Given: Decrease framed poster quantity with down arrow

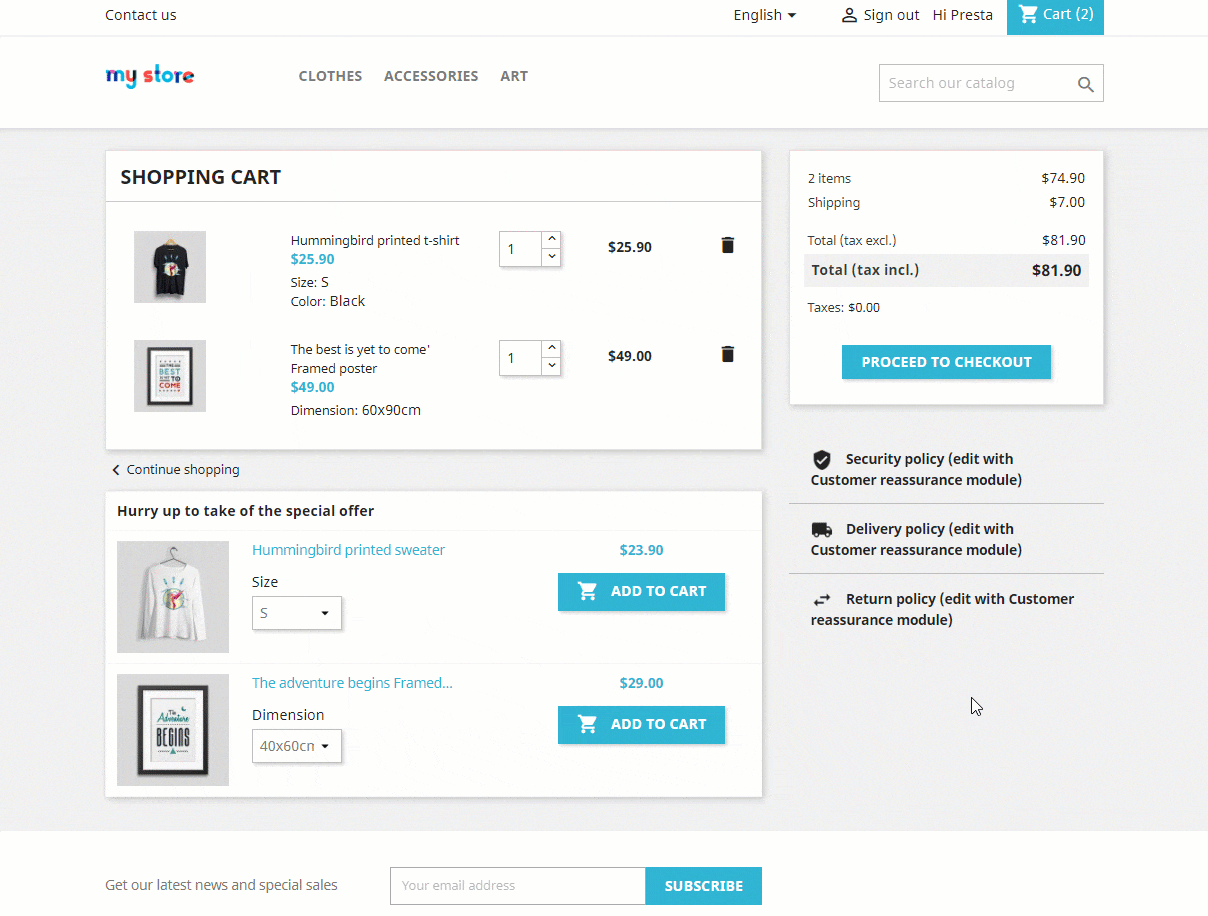Looking at the screenshot, I should [551, 366].
